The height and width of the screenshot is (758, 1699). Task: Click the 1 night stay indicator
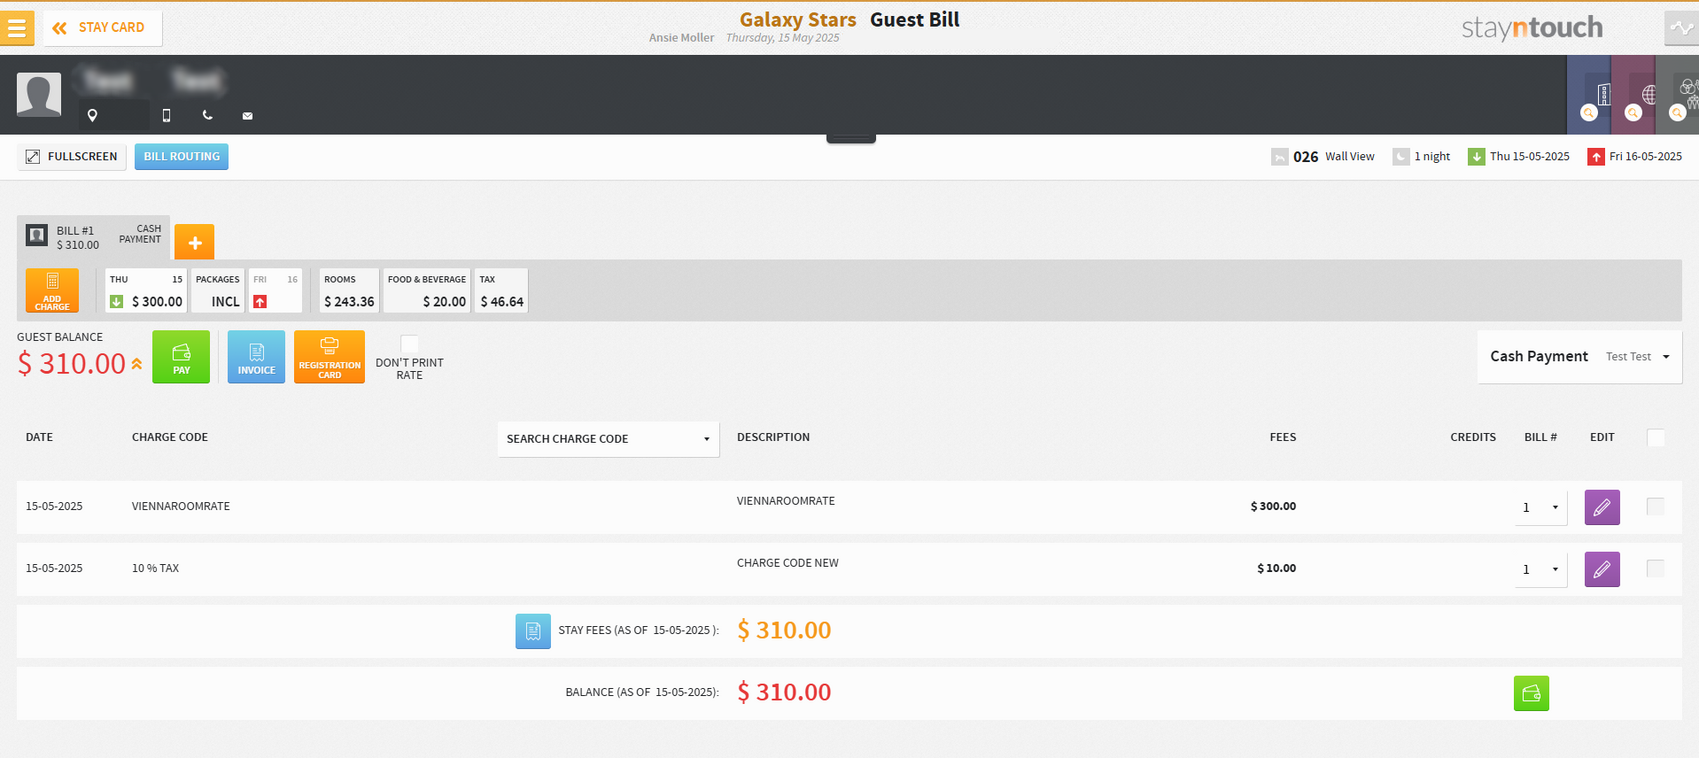[1421, 157]
